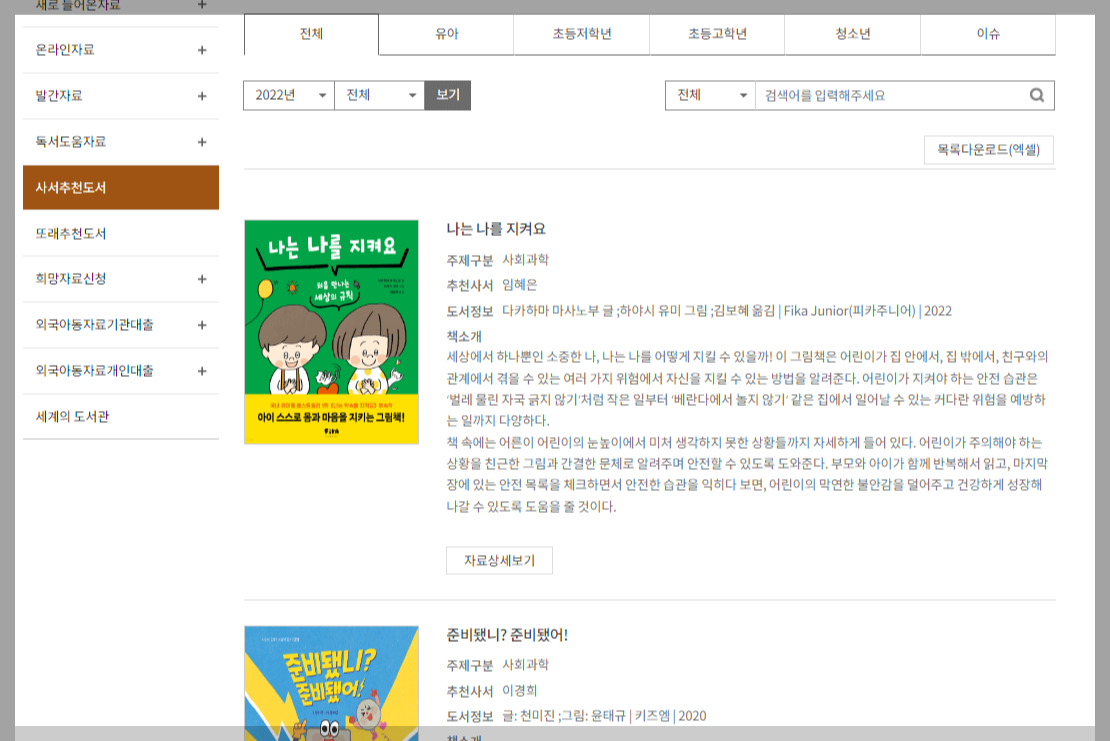Open the 2022년 year dropdown

(289, 96)
